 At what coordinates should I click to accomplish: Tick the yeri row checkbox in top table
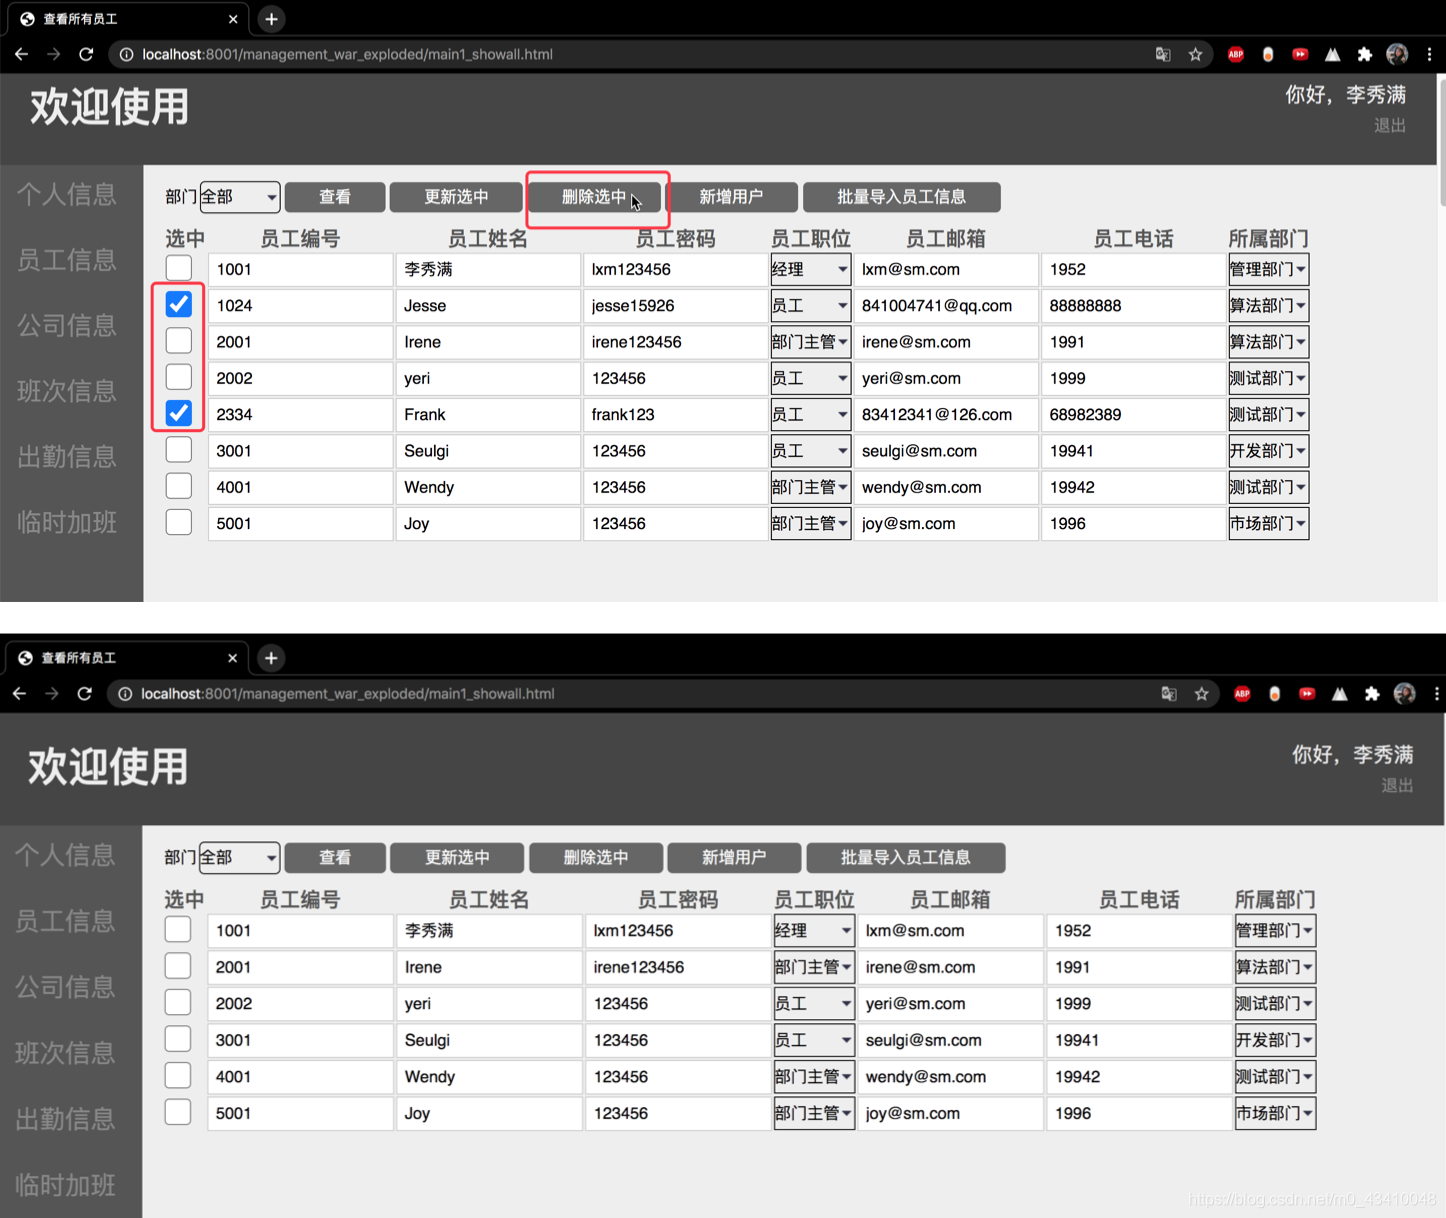179,376
